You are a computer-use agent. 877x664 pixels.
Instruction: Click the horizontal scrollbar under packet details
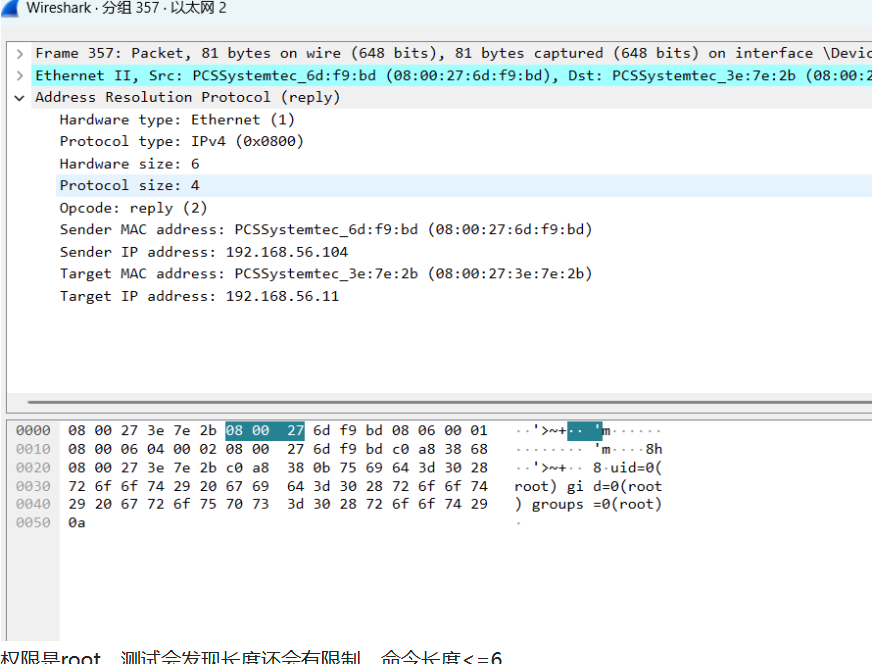(449, 402)
